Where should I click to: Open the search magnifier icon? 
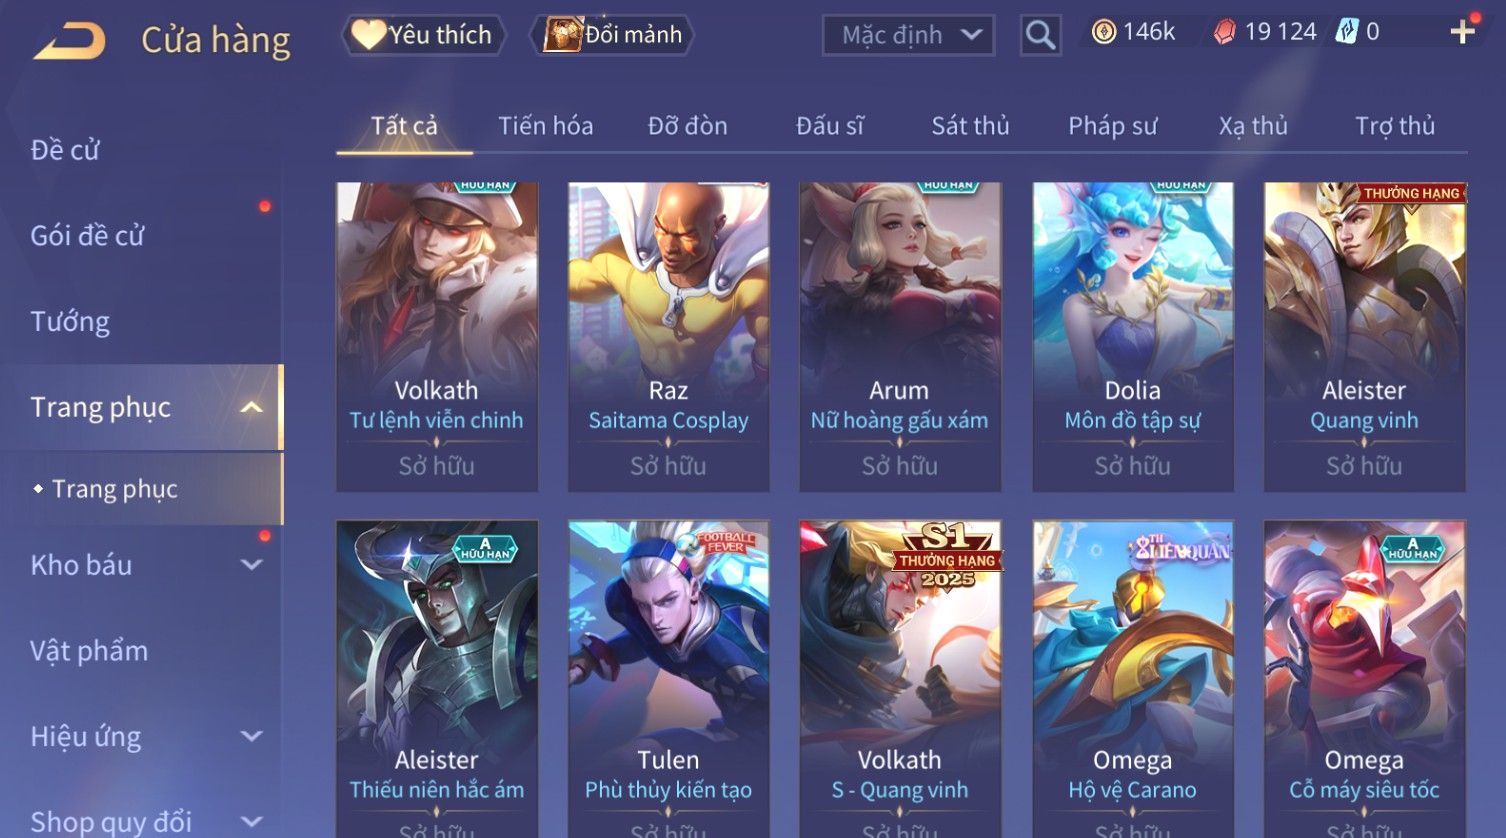coord(1040,36)
